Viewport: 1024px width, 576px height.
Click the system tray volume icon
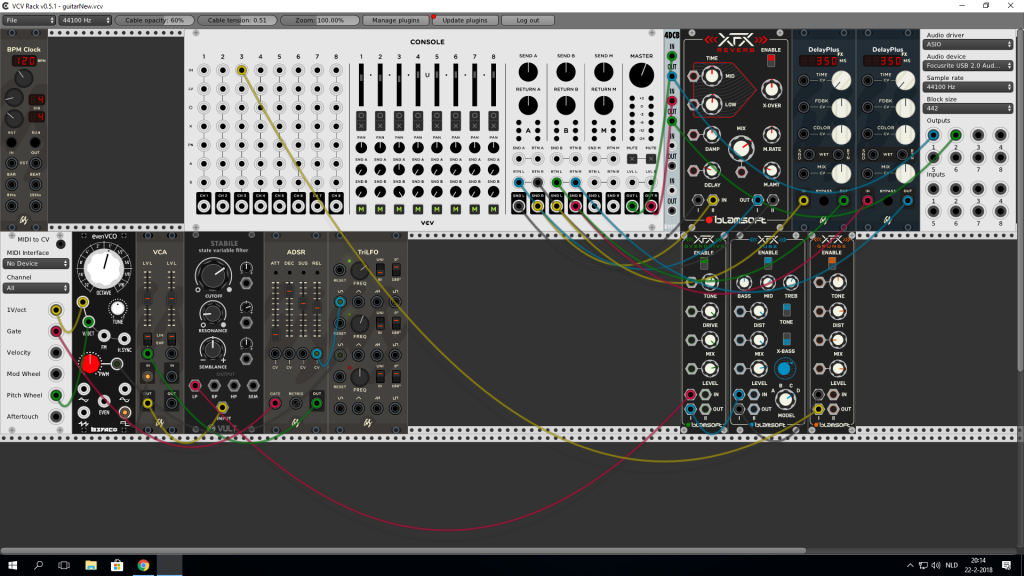click(936, 565)
